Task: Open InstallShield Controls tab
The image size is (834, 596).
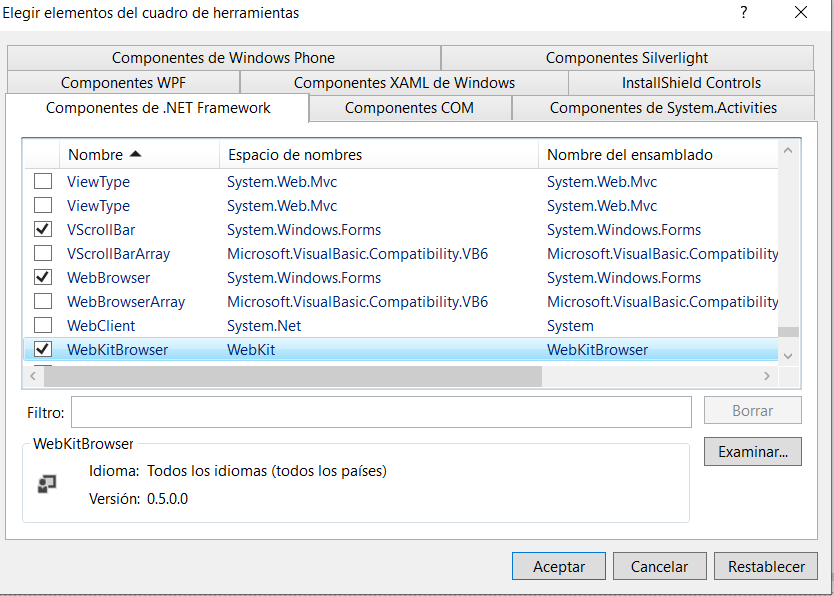Action: [691, 82]
